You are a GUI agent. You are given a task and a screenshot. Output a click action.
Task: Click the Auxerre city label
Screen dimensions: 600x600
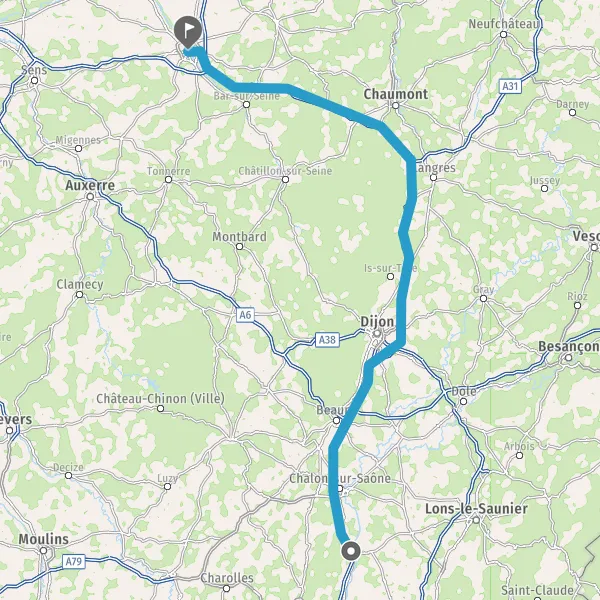(90, 185)
